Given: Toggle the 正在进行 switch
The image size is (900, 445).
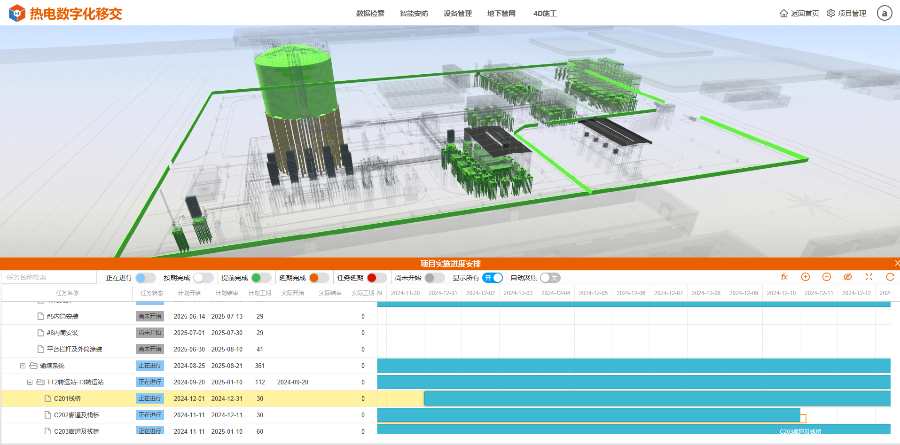Looking at the screenshot, I should pyautogui.click(x=145, y=277).
